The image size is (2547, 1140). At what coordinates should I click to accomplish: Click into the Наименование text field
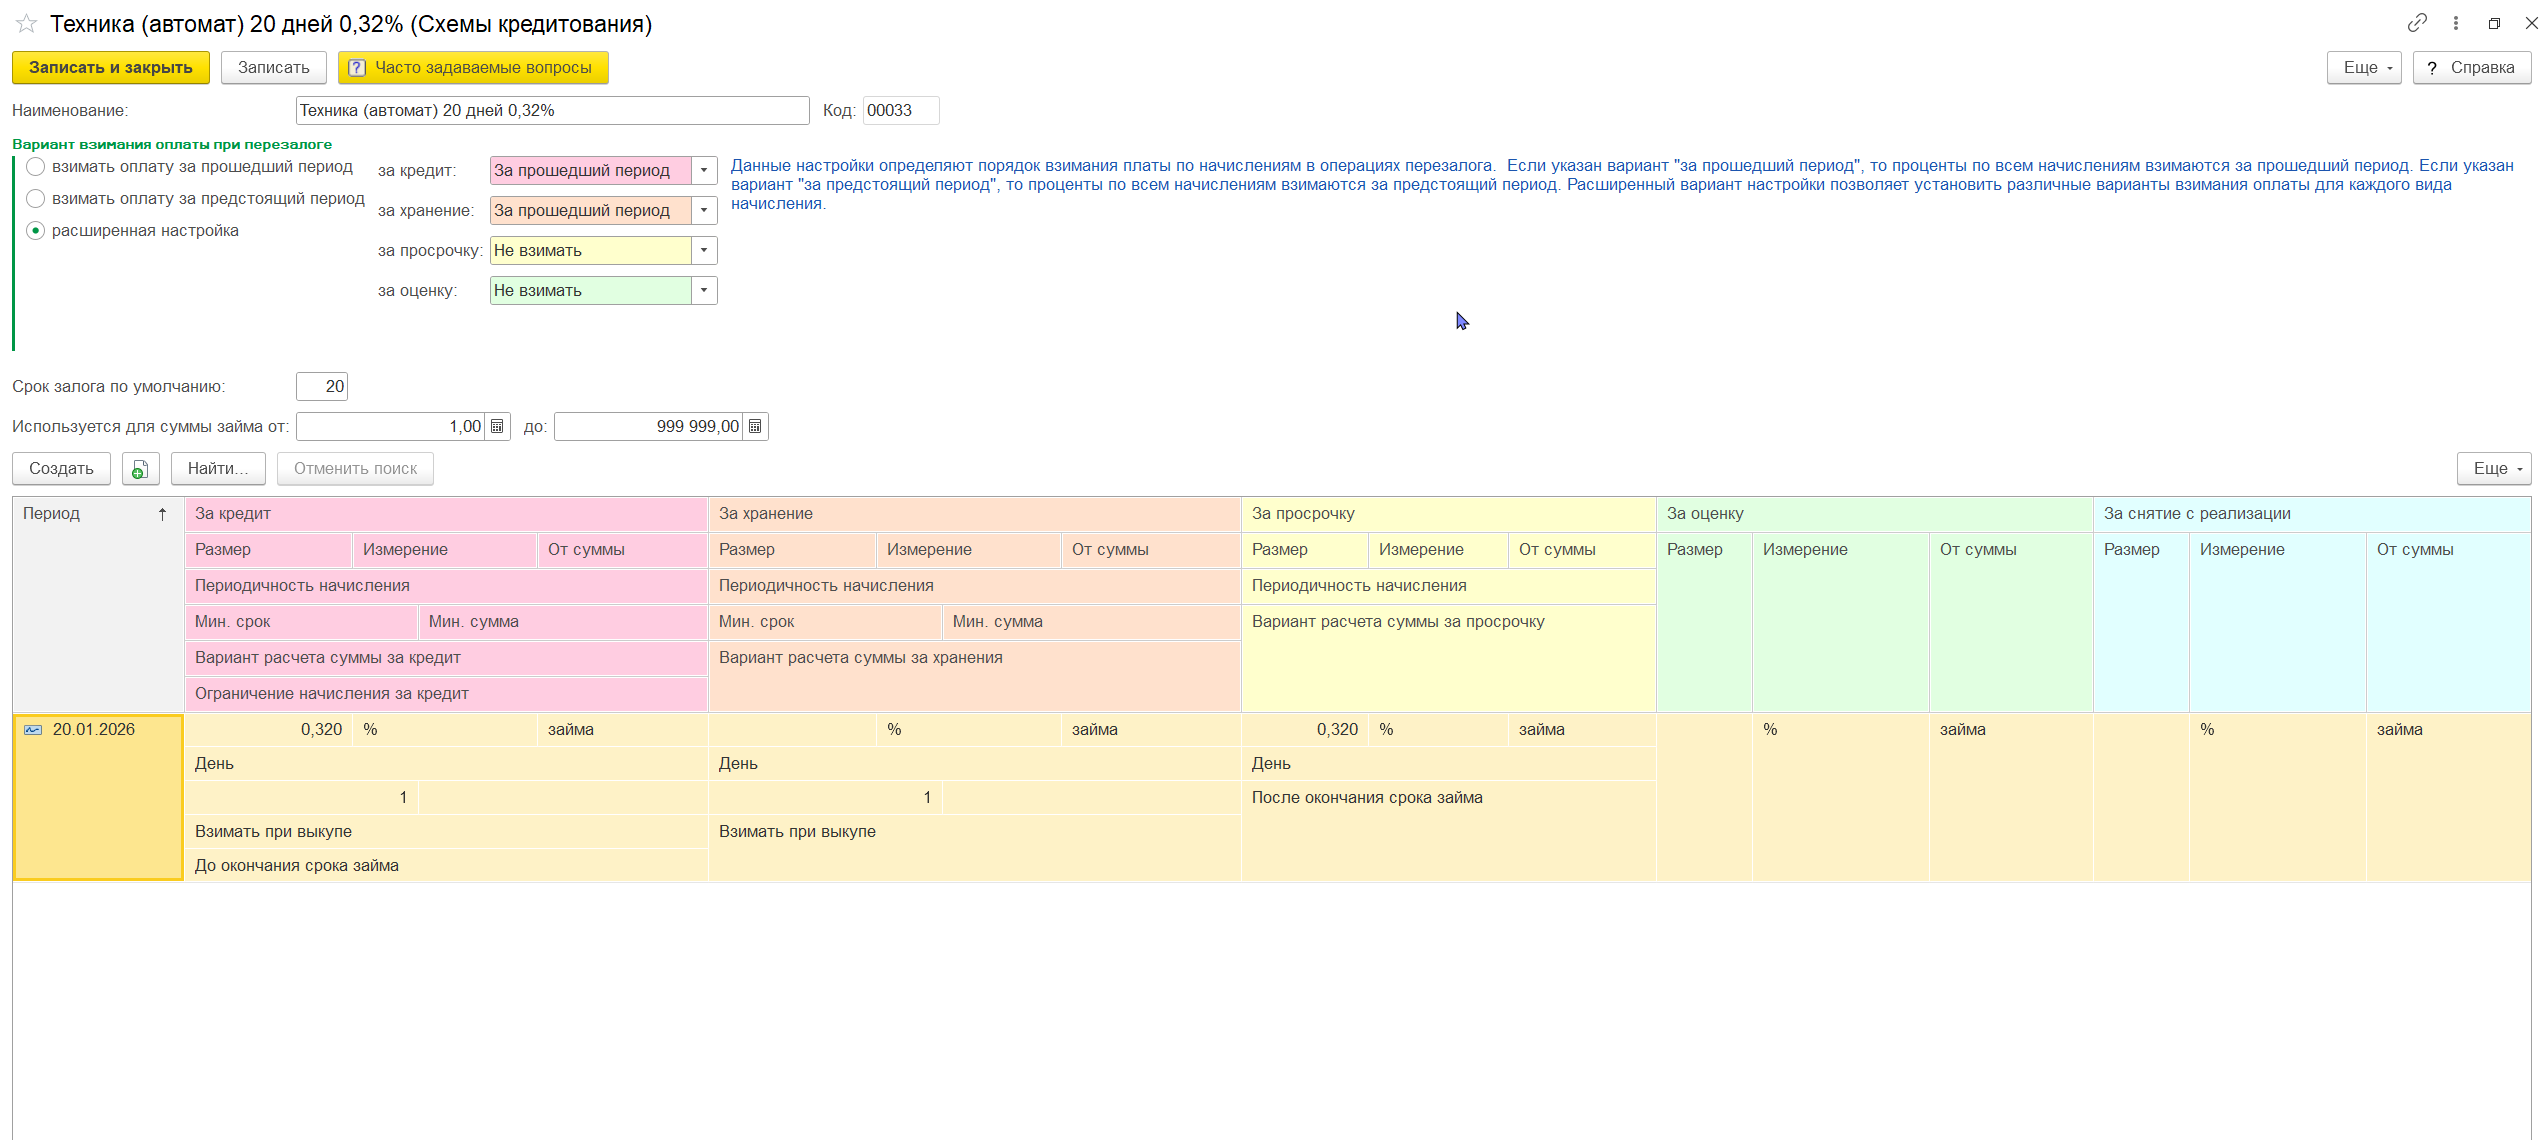551,111
